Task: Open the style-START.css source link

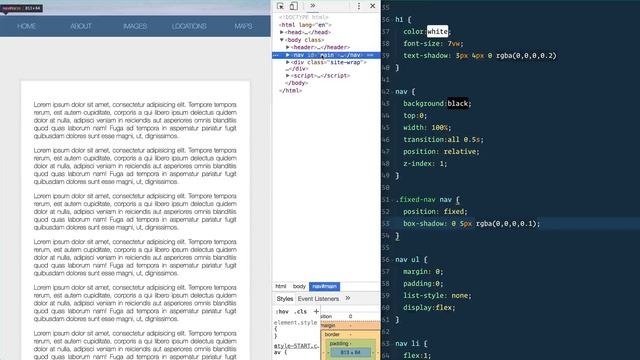Action: tap(296, 346)
